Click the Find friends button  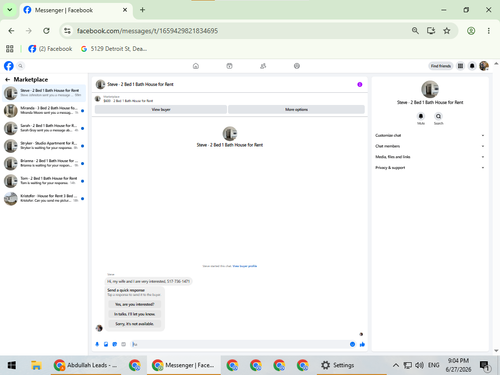[441, 66]
